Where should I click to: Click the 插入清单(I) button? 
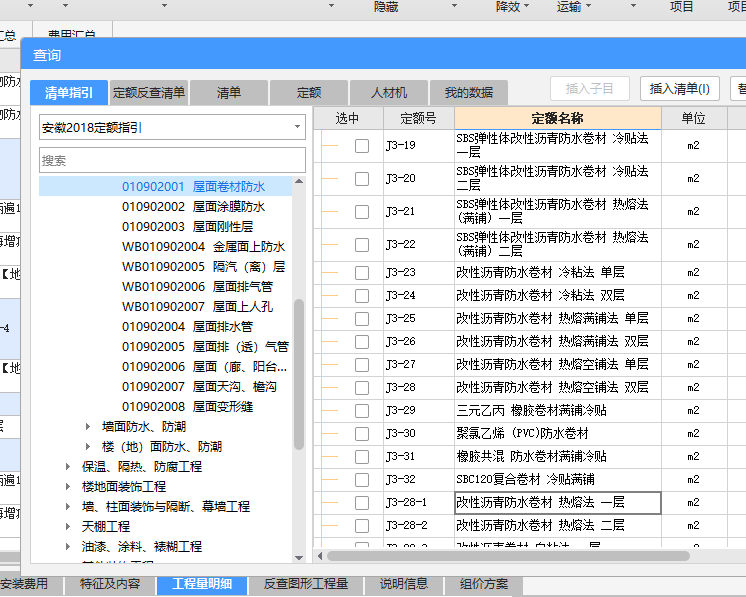pos(679,88)
